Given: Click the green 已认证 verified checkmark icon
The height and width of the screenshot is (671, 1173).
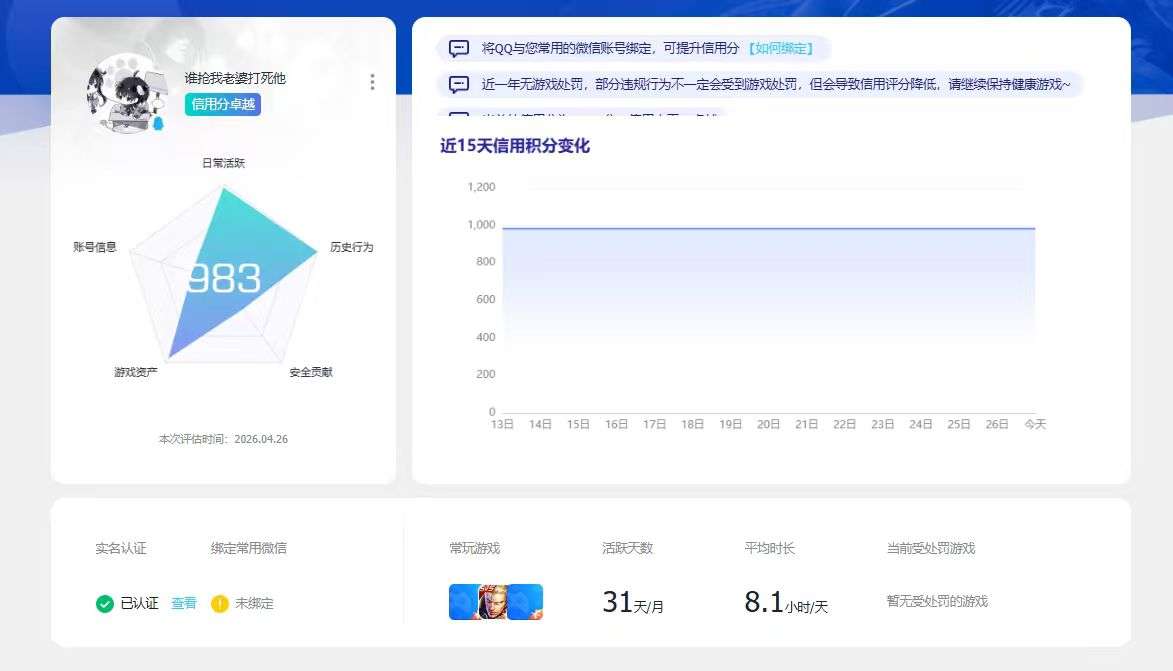Looking at the screenshot, I should (x=105, y=604).
